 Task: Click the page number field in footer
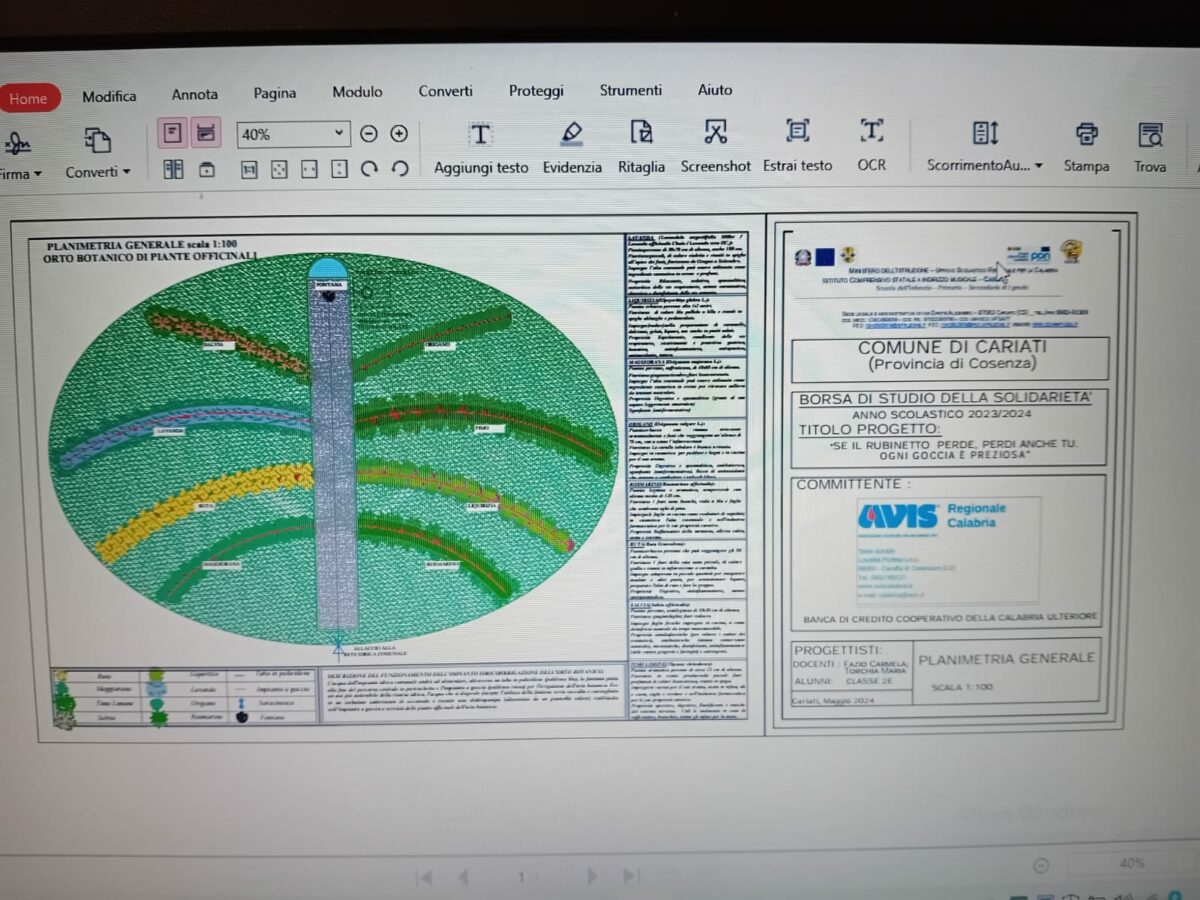click(x=521, y=877)
